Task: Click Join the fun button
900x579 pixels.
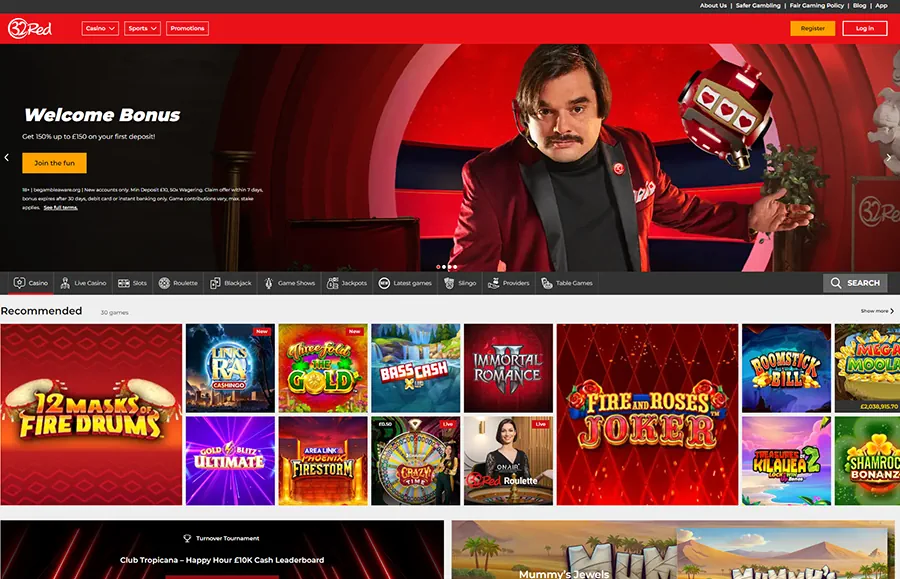Action: click(x=55, y=163)
